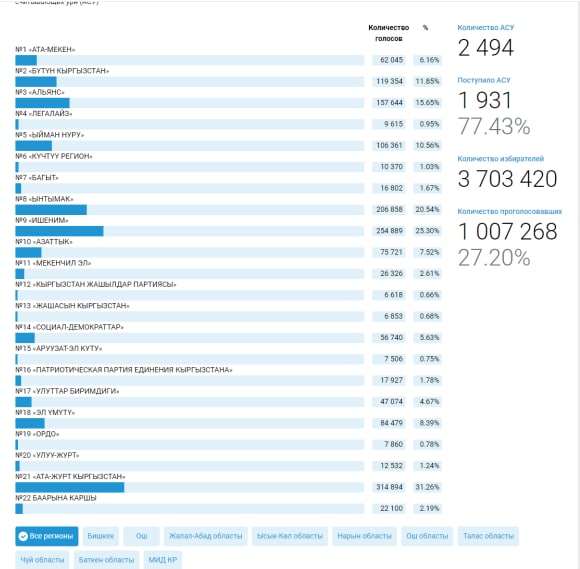This screenshot has height=569, width=580.
Task: Filter results by Бишкек
Action: (x=101, y=536)
